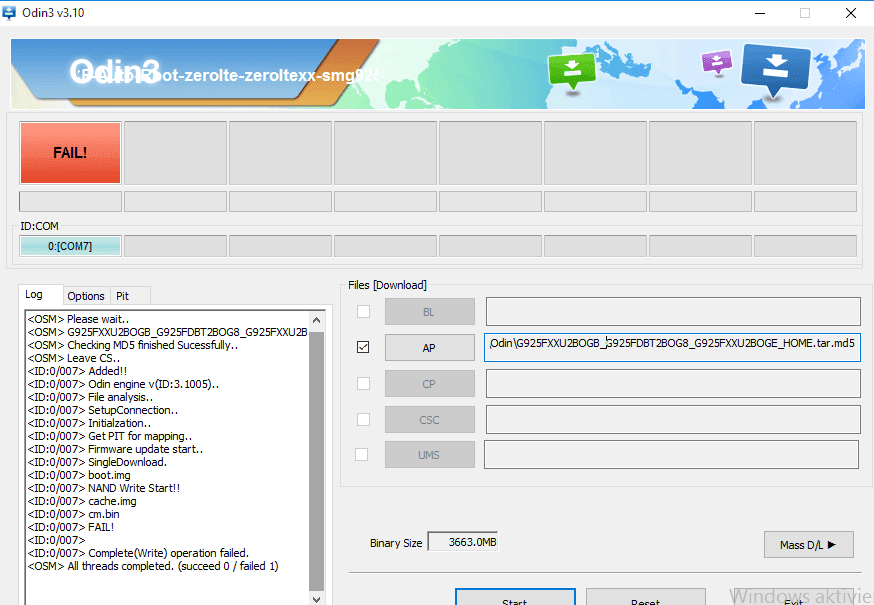The width and height of the screenshot is (874, 605).
Task: Click log line 'Firmware update start..'
Action: coord(115,449)
